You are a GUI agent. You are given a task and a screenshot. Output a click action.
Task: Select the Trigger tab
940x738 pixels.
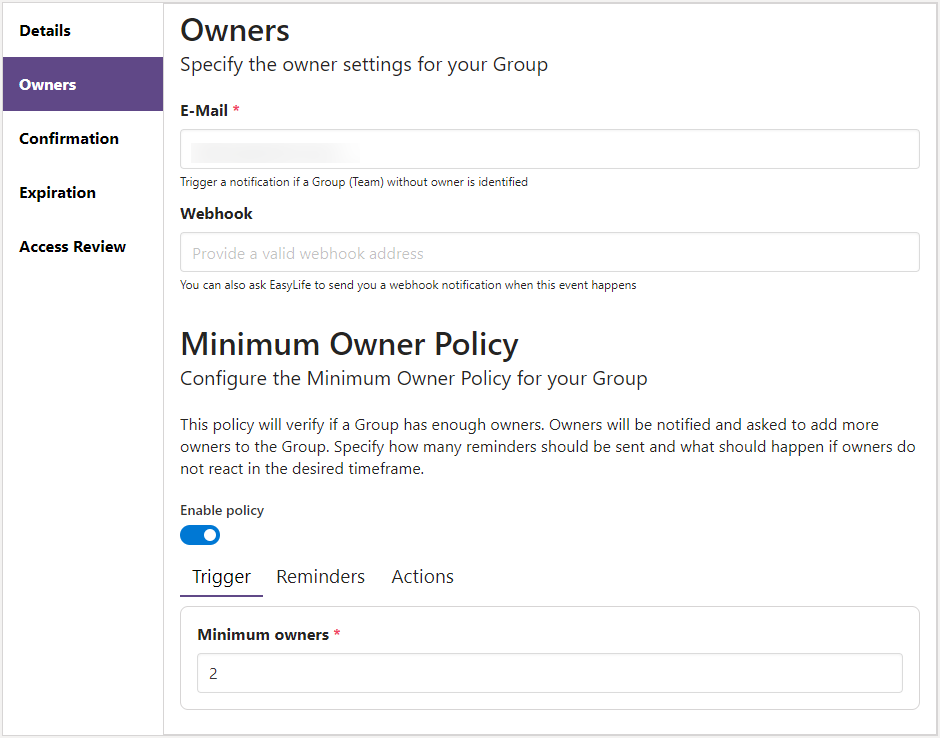(x=221, y=576)
